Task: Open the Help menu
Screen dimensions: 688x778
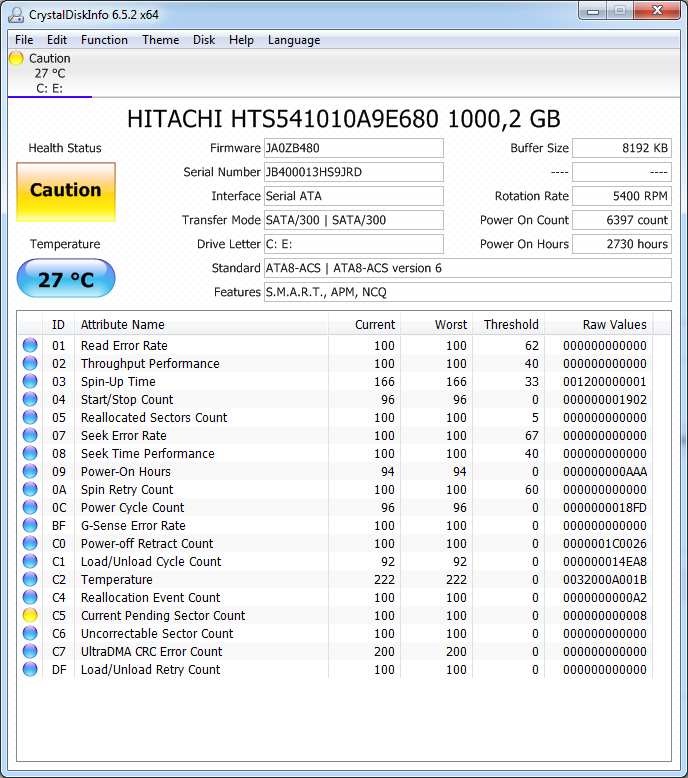Action: (241, 40)
